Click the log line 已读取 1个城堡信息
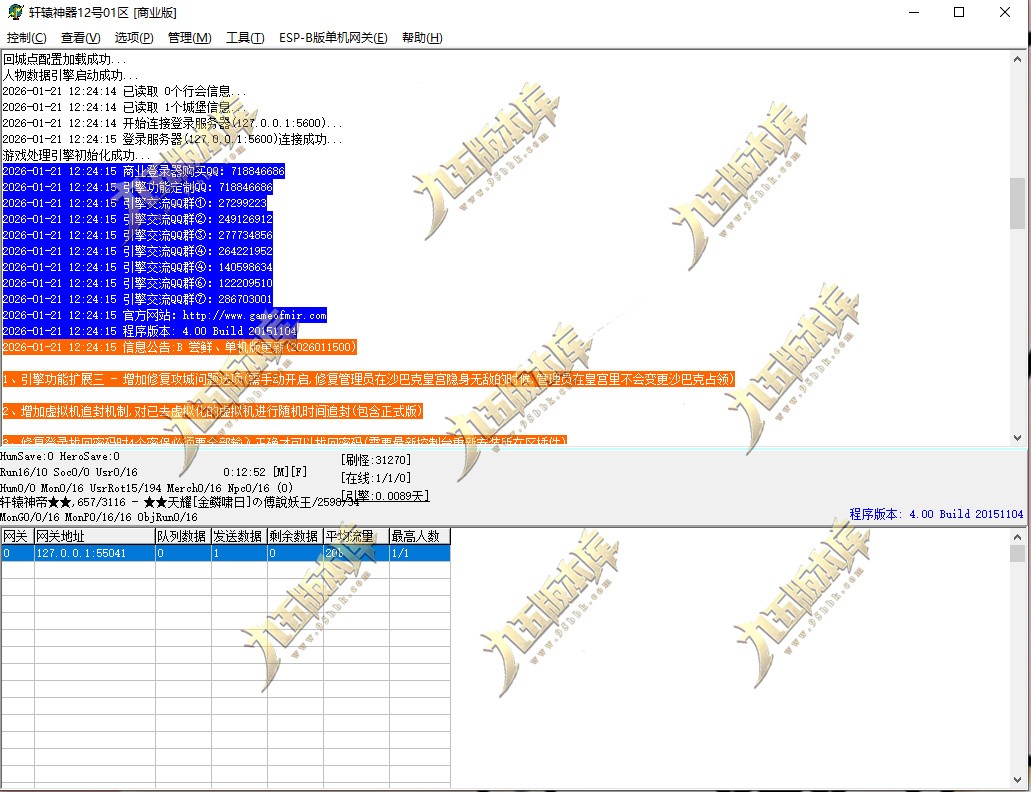 (124, 107)
